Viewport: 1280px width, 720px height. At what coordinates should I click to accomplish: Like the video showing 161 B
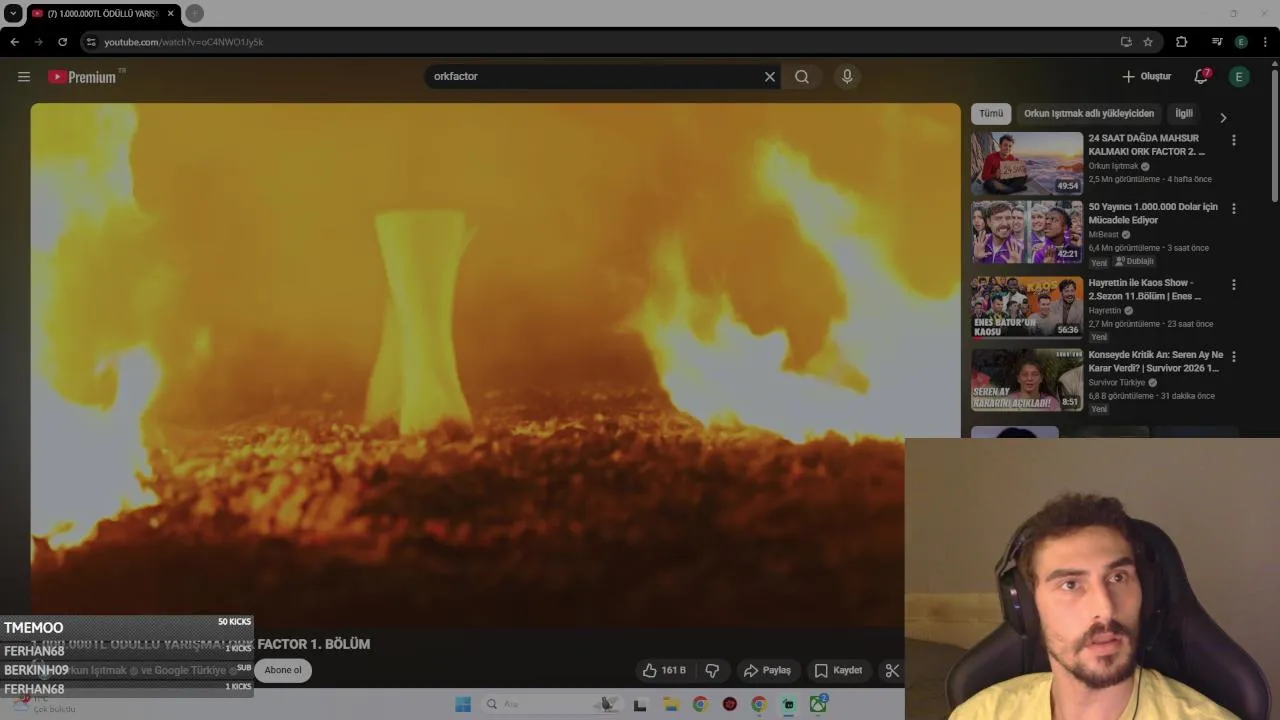point(664,670)
